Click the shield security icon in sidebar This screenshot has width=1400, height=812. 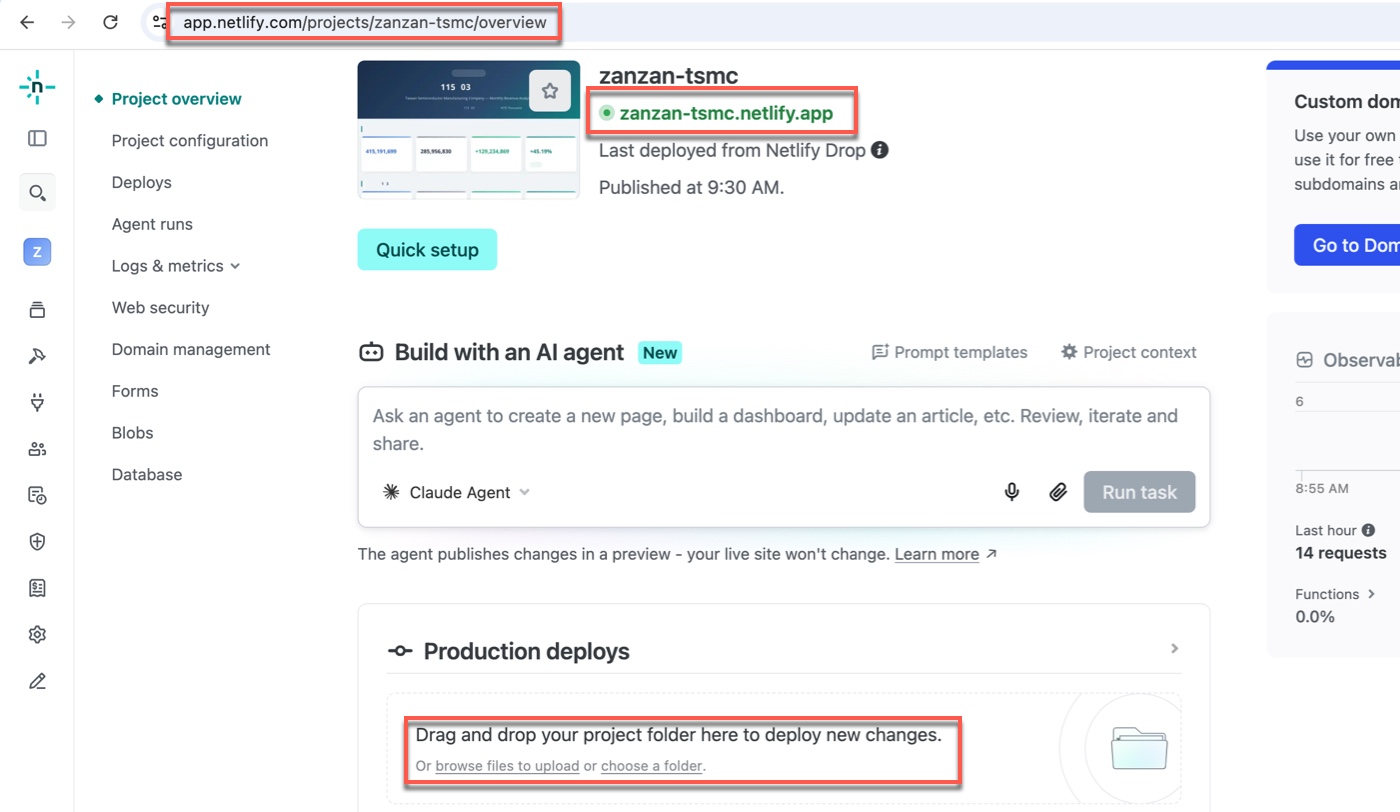click(x=37, y=542)
